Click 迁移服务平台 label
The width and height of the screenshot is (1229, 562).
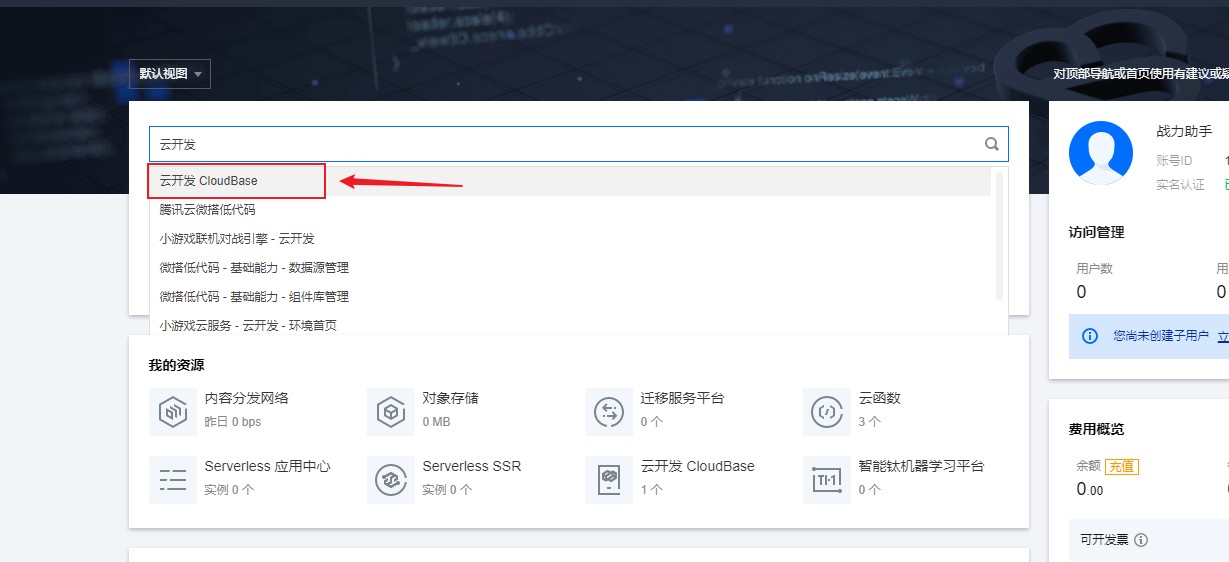pyautogui.click(x=682, y=398)
